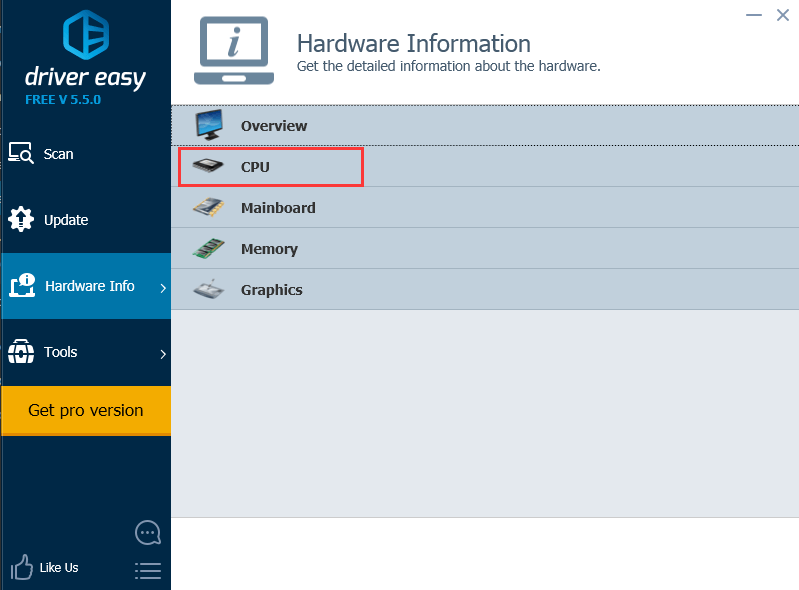Select the Overview category row
Image resolution: width=799 pixels, height=590 pixels.
(x=485, y=125)
